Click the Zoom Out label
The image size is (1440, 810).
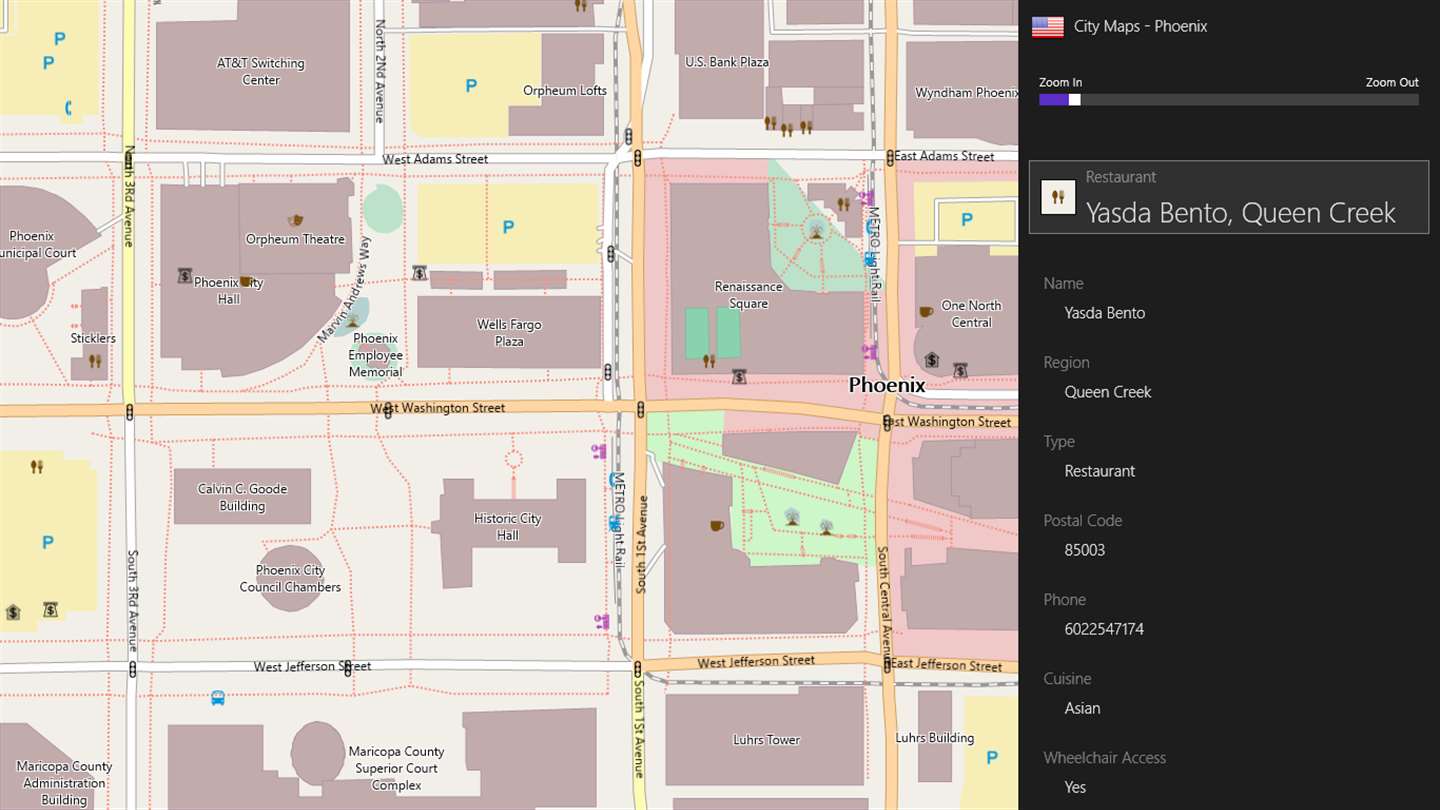click(1392, 82)
